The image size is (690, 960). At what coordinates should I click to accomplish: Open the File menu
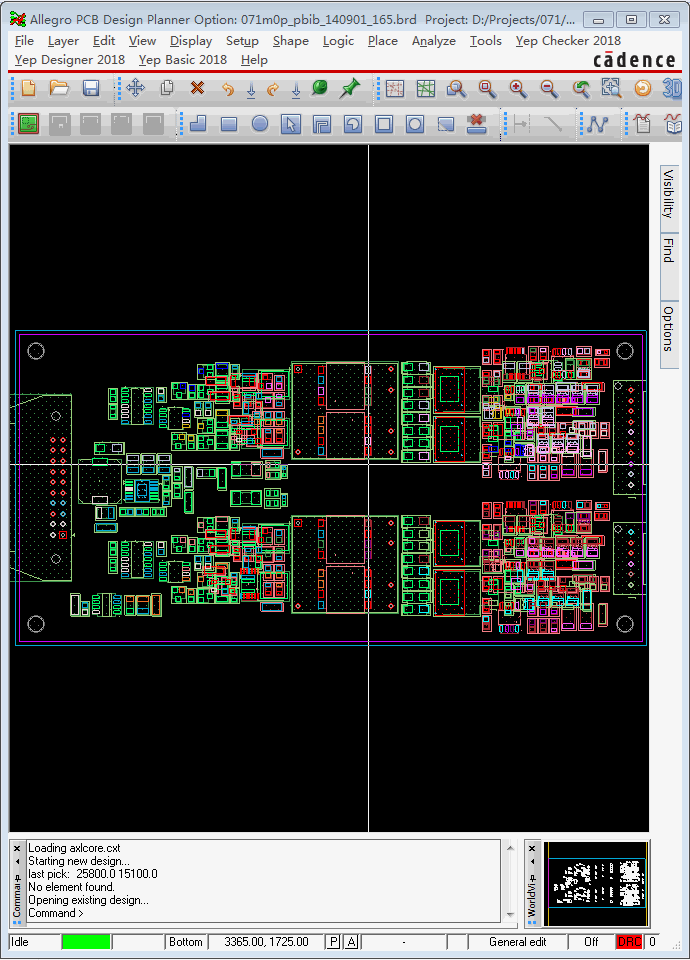[24, 41]
